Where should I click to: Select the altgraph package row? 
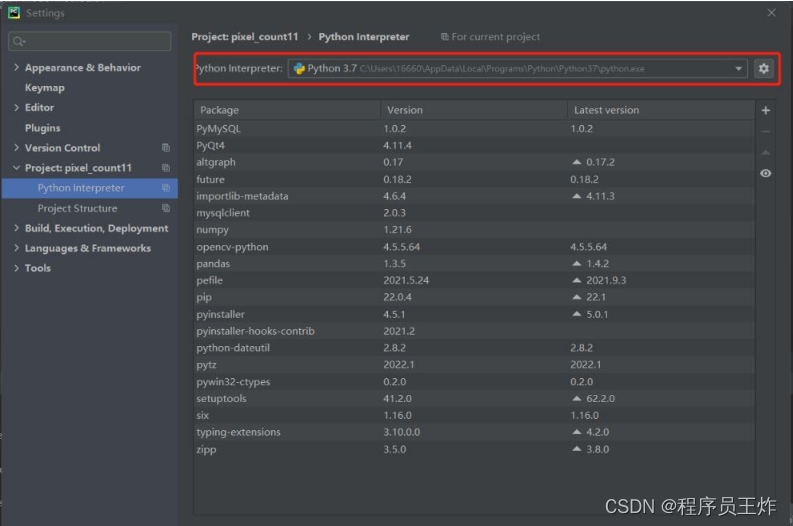pyautogui.click(x=474, y=162)
